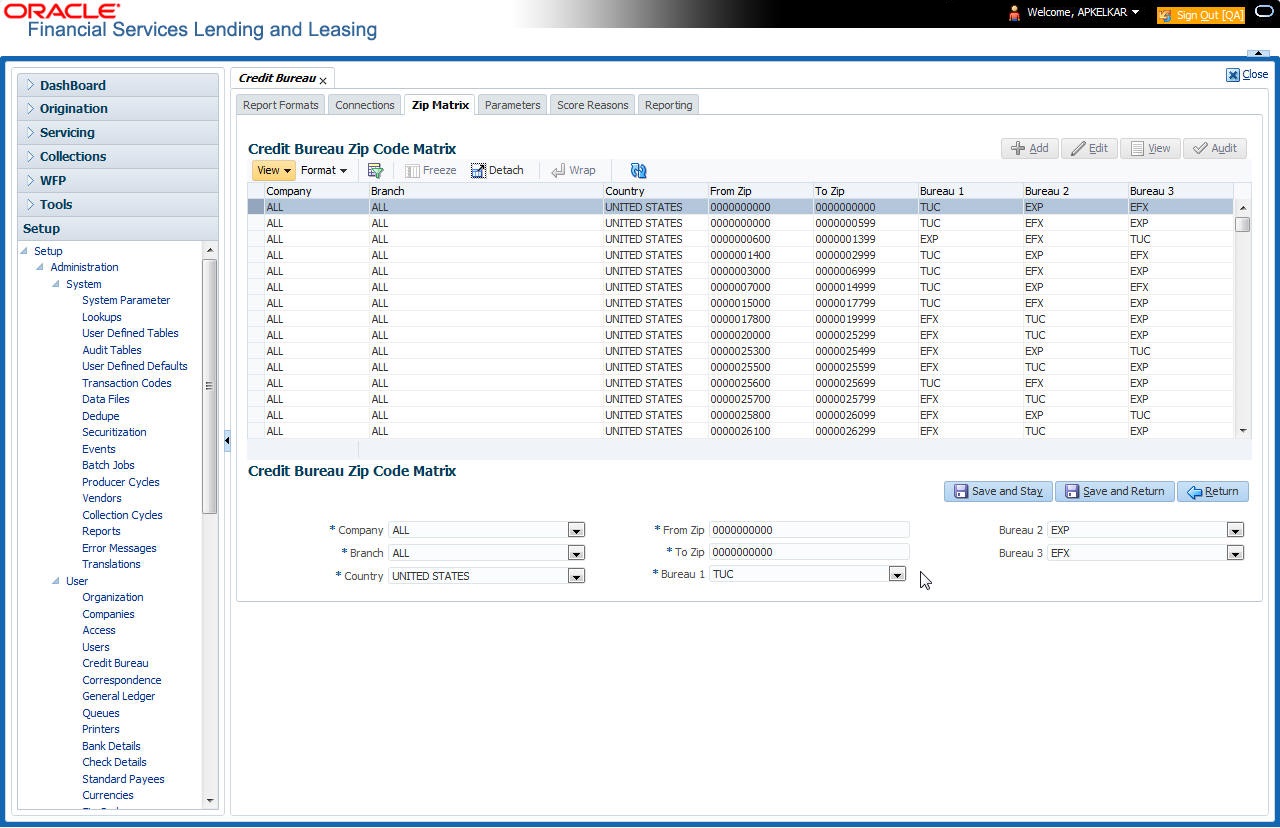Click the To Zip input field
1280x828 pixels.
pos(809,552)
